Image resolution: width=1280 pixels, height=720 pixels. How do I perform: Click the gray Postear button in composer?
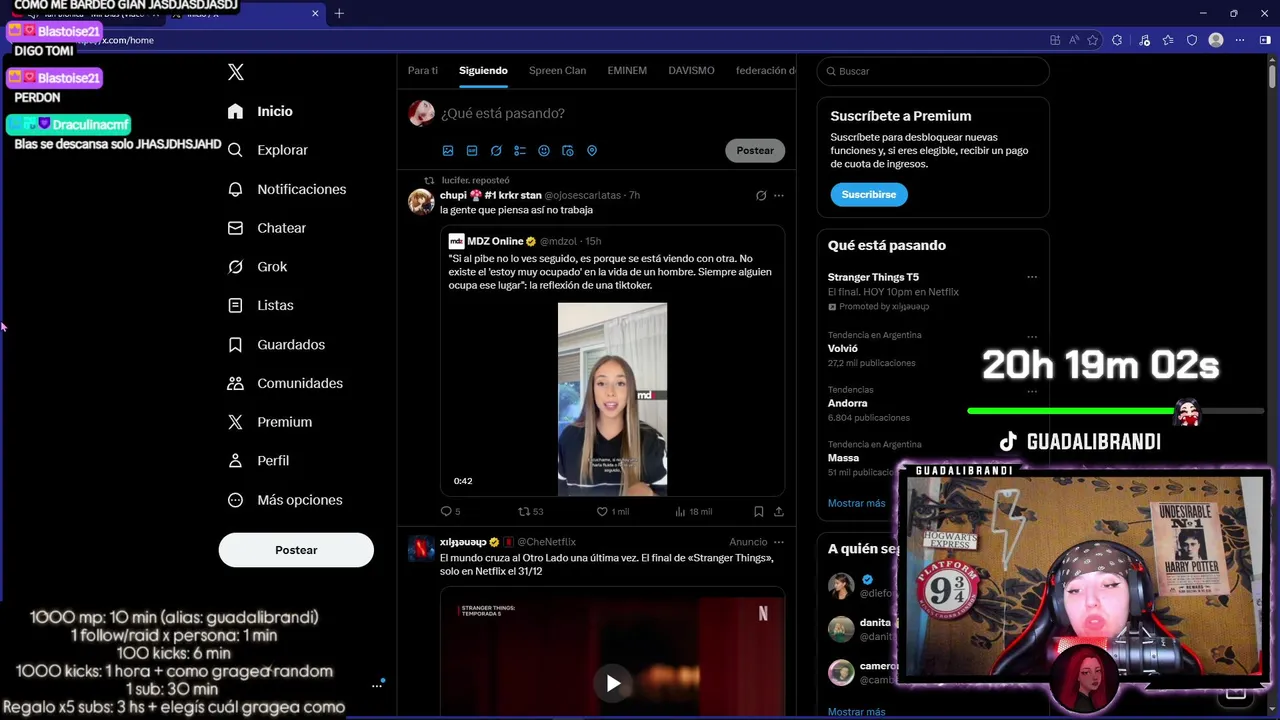click(755, 151)
